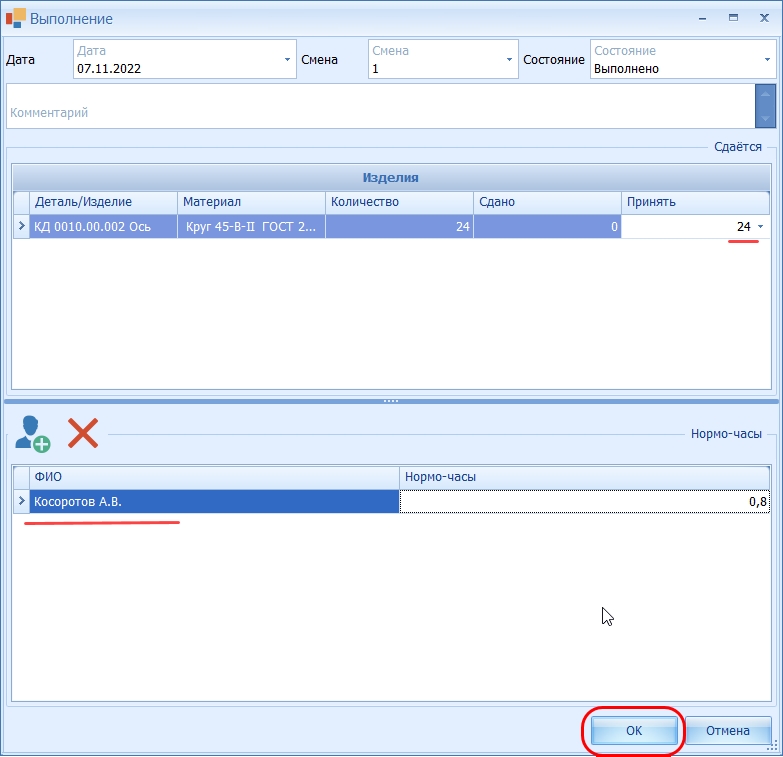Click into the Комментарий text field
Image resolution: width=783 pixels, height=757 pixels.
tap(381, 106)
